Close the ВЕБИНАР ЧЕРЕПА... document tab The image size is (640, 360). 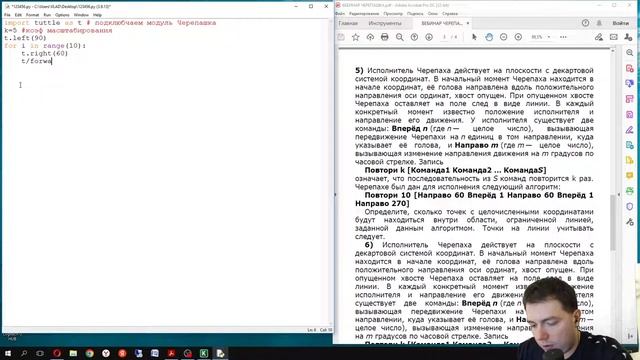click(468, 23)
